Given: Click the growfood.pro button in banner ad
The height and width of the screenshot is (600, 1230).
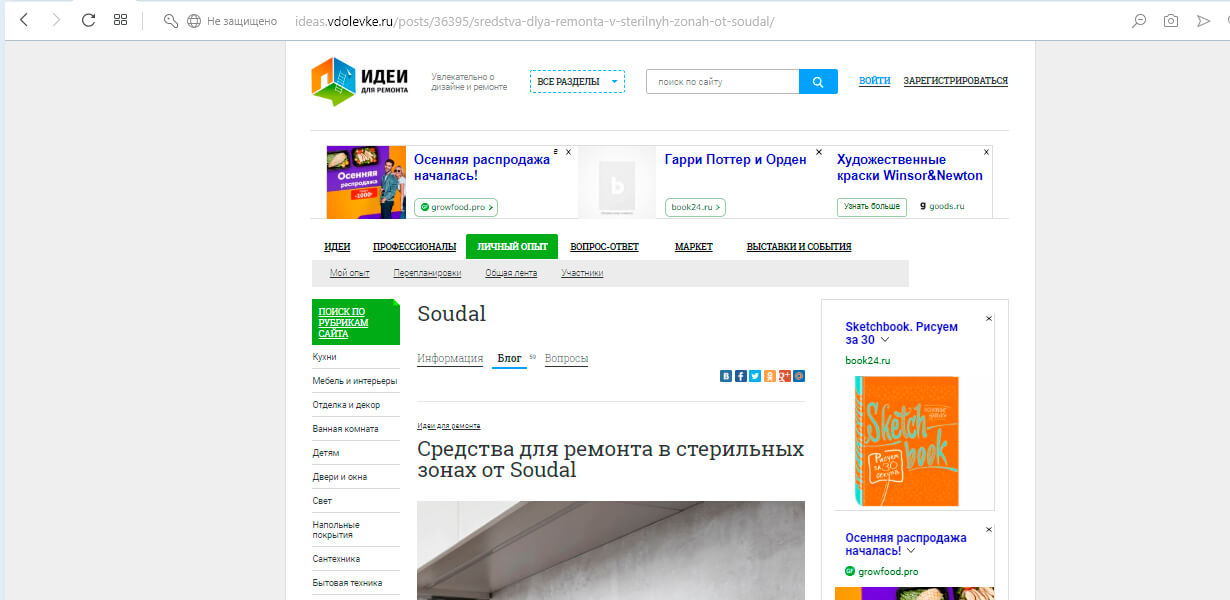Looking at the screenshot, I should tap(455, 207).
